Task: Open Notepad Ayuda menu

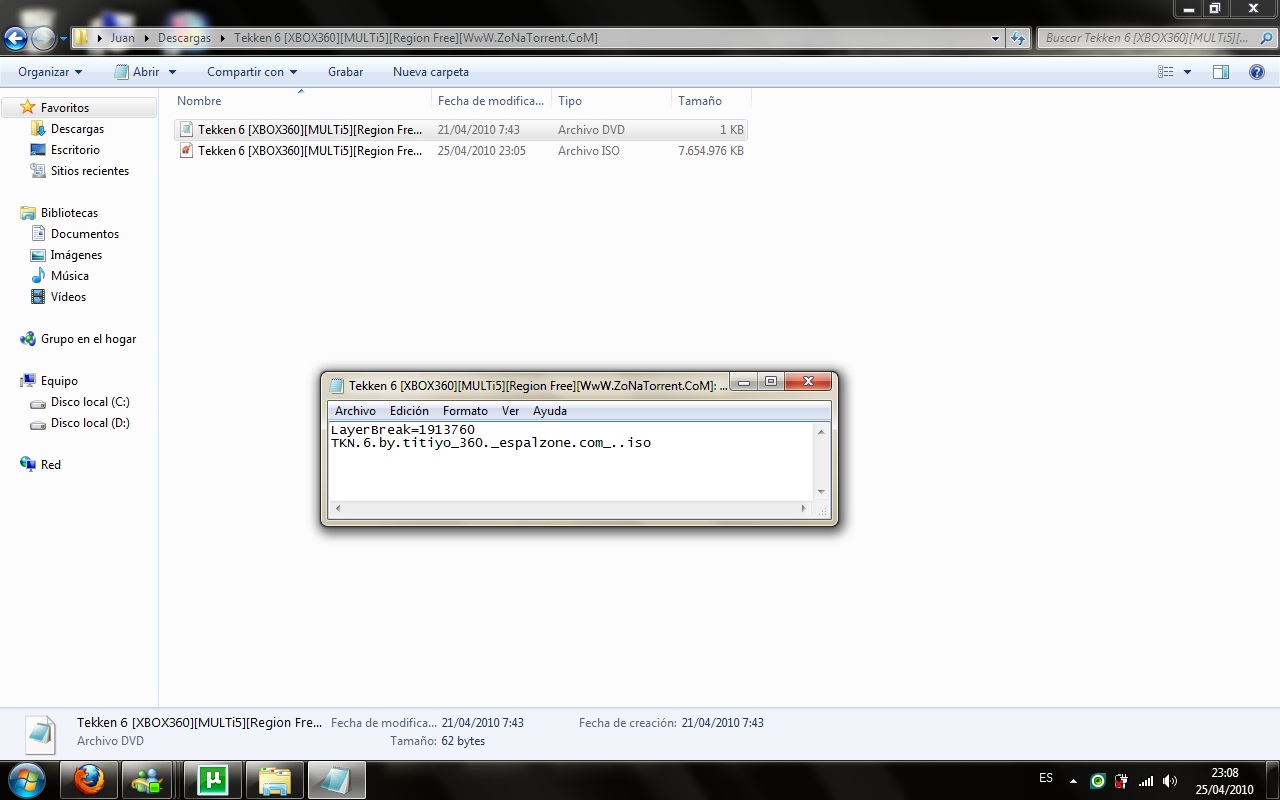Action: point(550,411)
